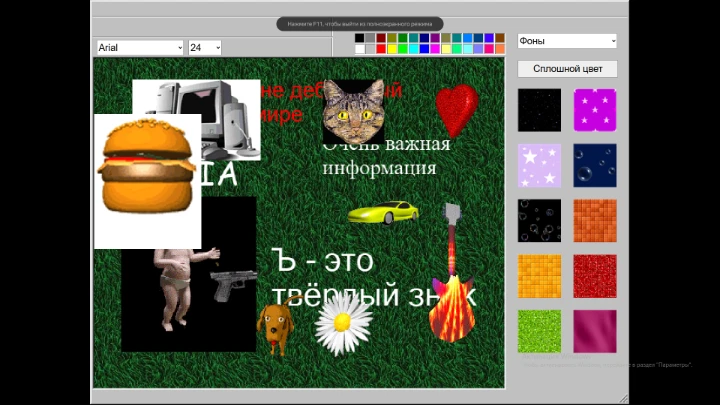Select the red glitter heart sticker
This screenshot has height=405, width=720.
[x=457, y=110]
